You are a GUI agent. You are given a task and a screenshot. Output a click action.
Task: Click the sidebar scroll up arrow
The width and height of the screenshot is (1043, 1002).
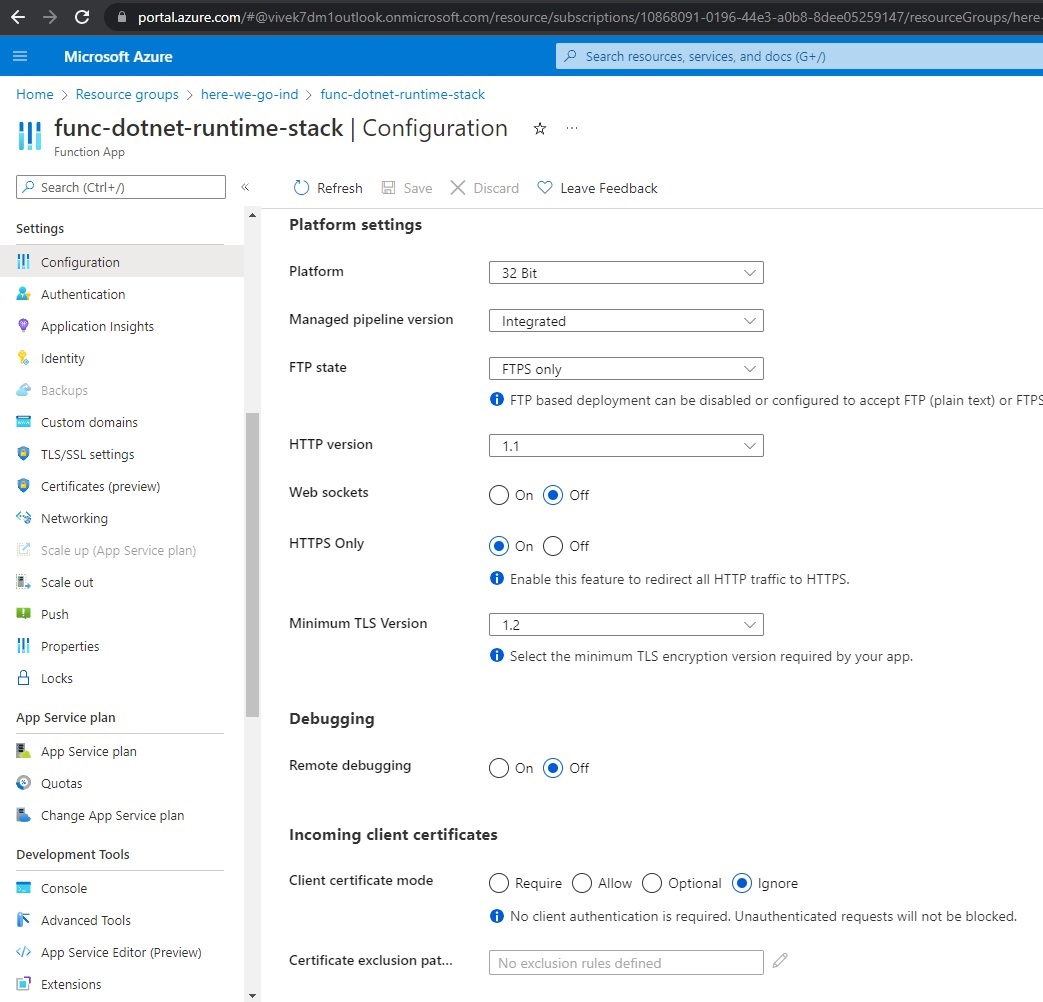[252, 216]
